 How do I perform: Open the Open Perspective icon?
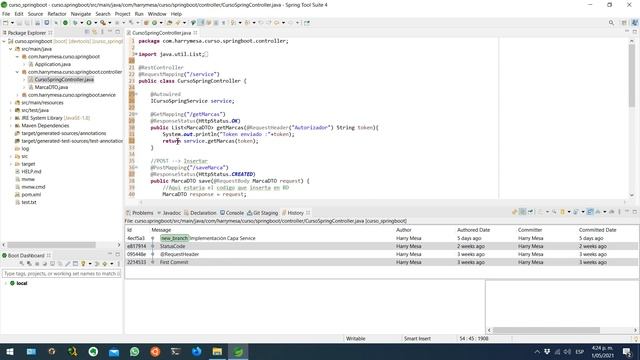(624, 23)
